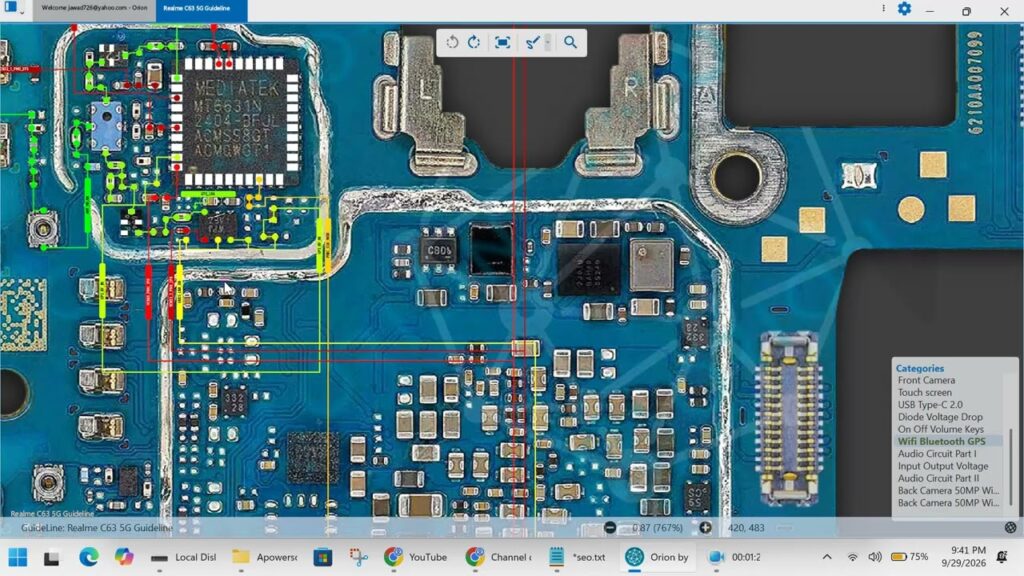Rotate the board view counterclockwise

452,42
